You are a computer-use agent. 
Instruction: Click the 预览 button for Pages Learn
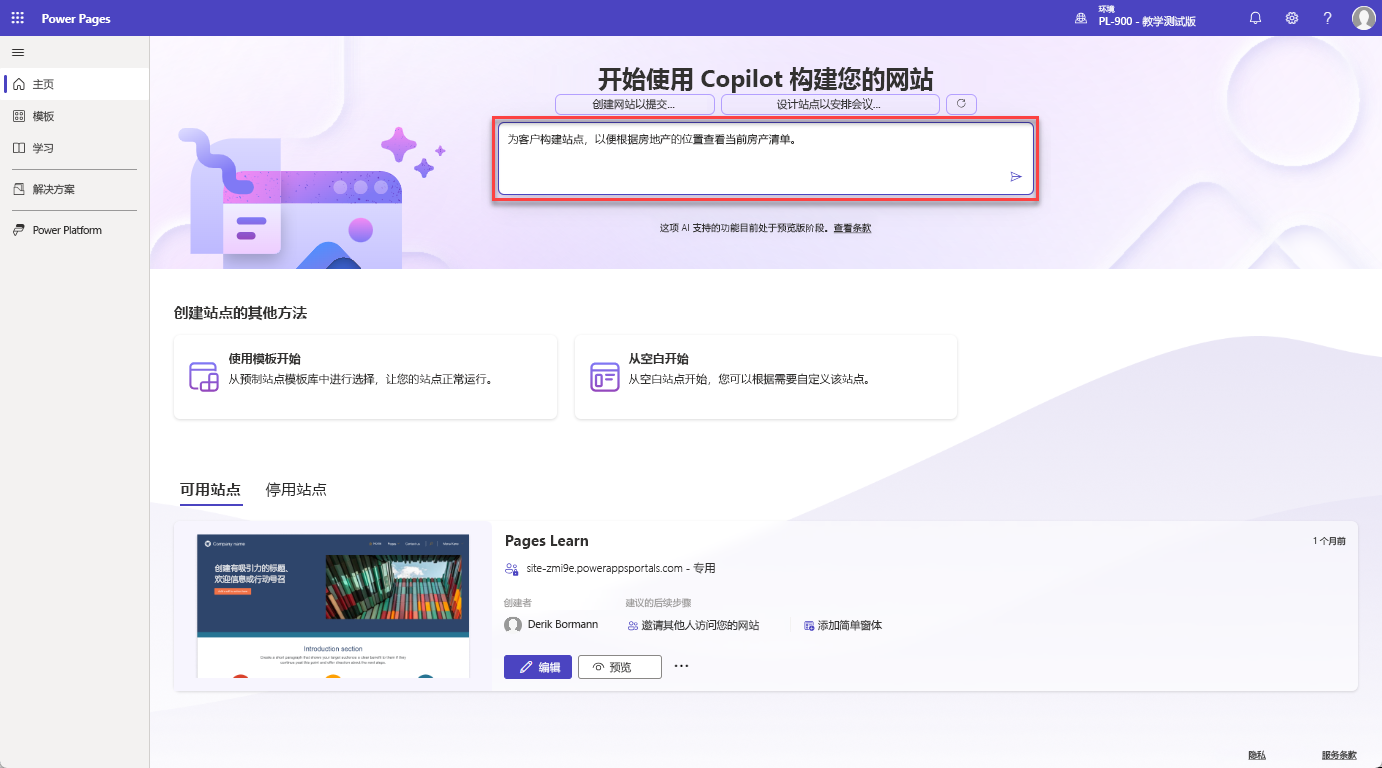tap(620, 667)
